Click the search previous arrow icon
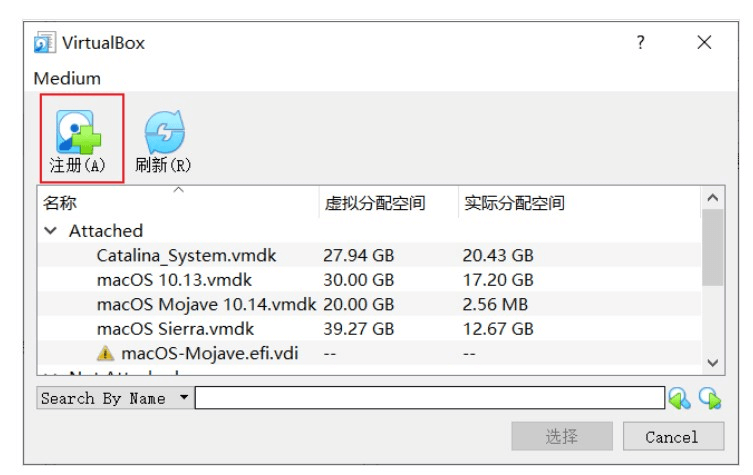The height and width of the screenshot is (475, 753). [x=680, y=398]
